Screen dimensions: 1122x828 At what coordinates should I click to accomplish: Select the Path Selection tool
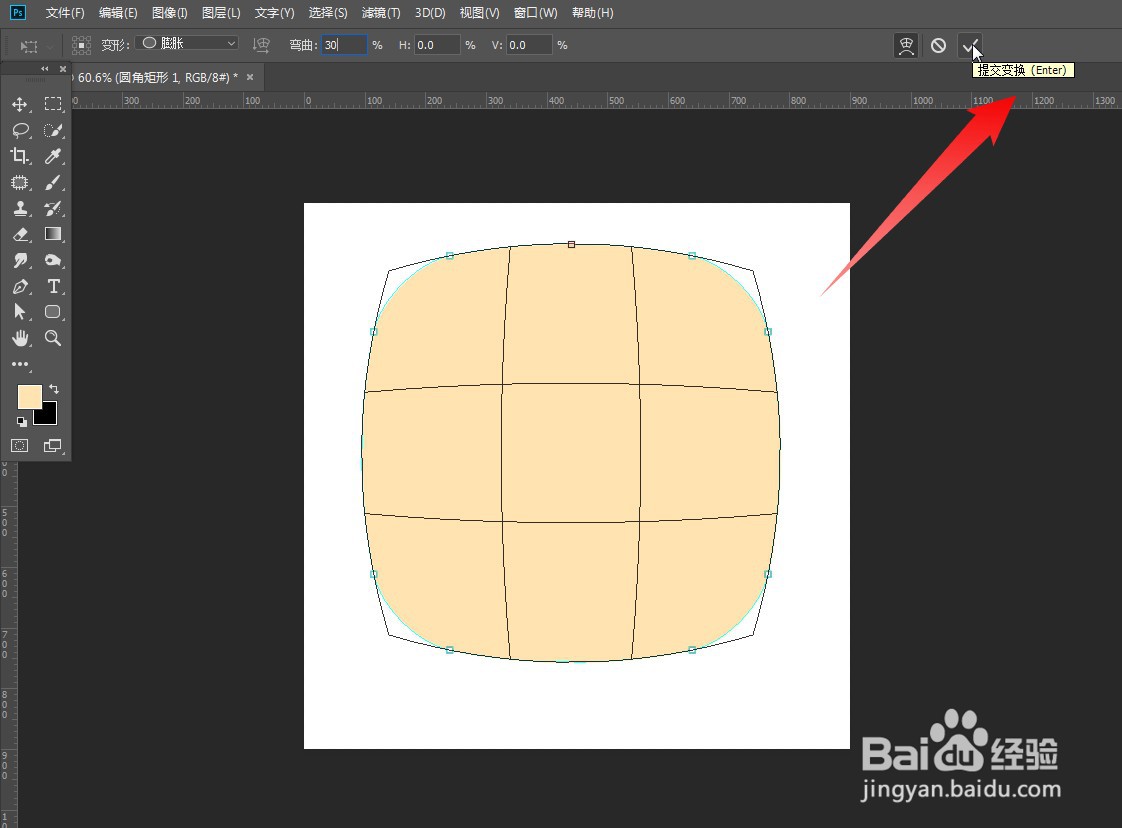(x=20, y=312)
